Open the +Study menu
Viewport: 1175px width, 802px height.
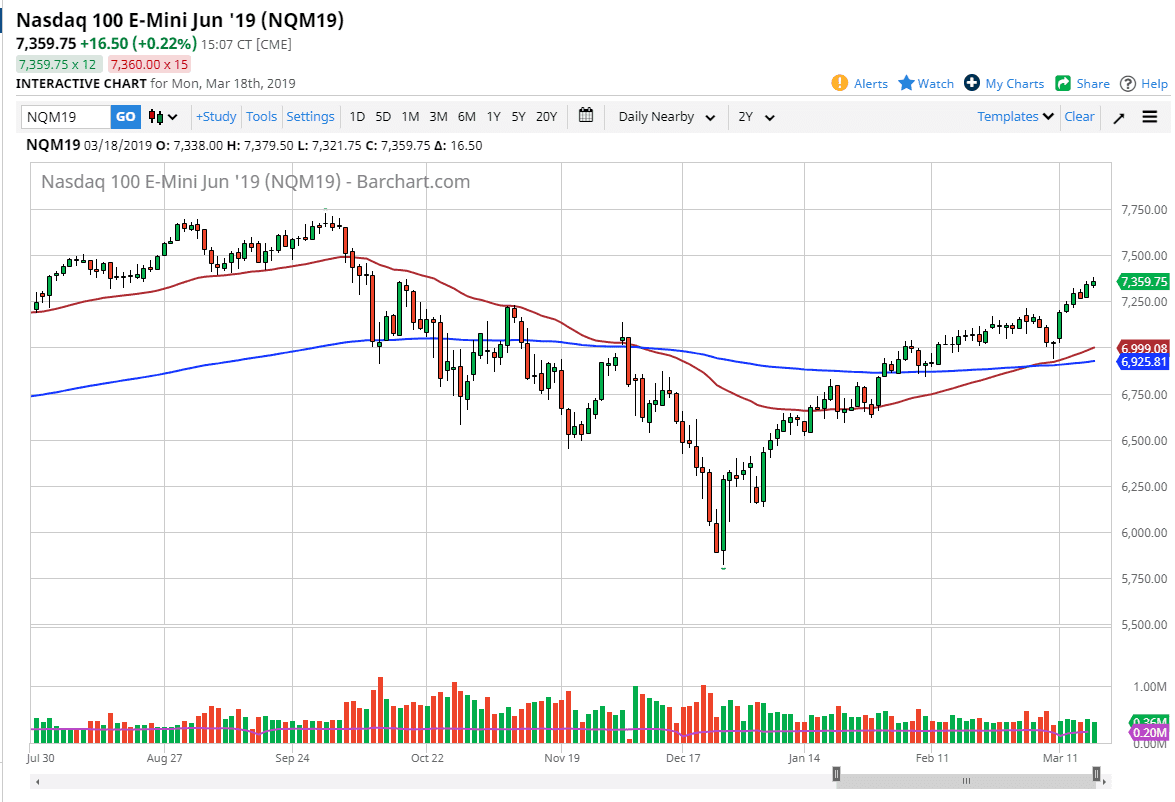216,117
